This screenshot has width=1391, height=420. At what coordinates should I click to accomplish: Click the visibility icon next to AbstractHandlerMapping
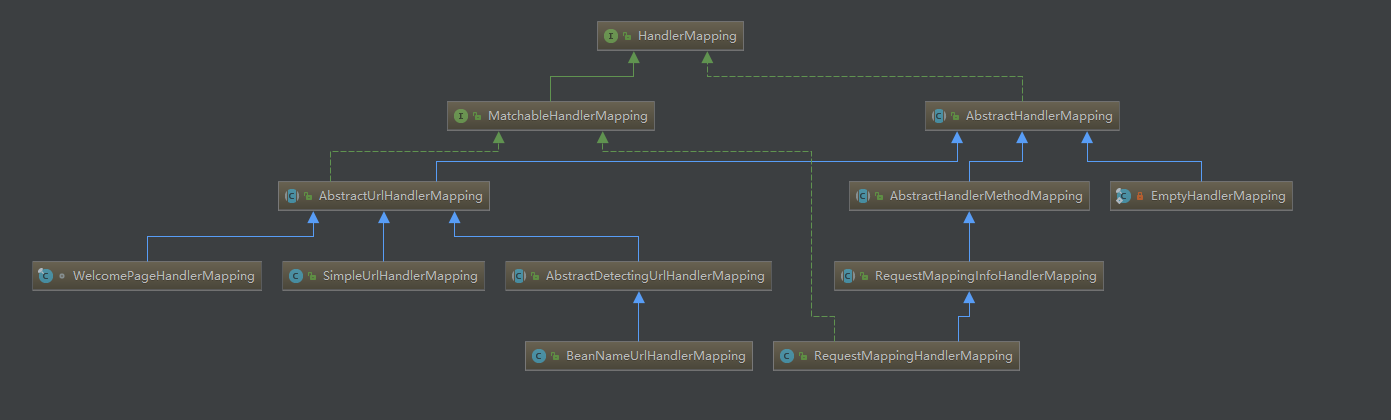955,116
